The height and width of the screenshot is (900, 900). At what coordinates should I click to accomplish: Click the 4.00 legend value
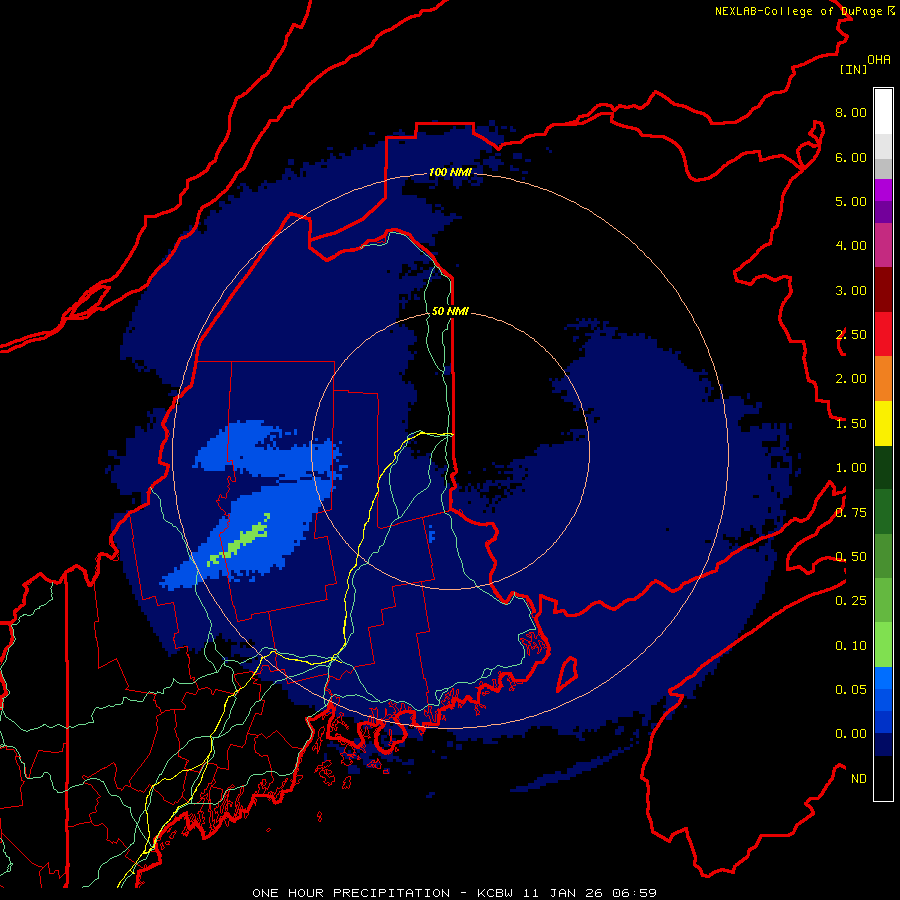click(851, 246)
